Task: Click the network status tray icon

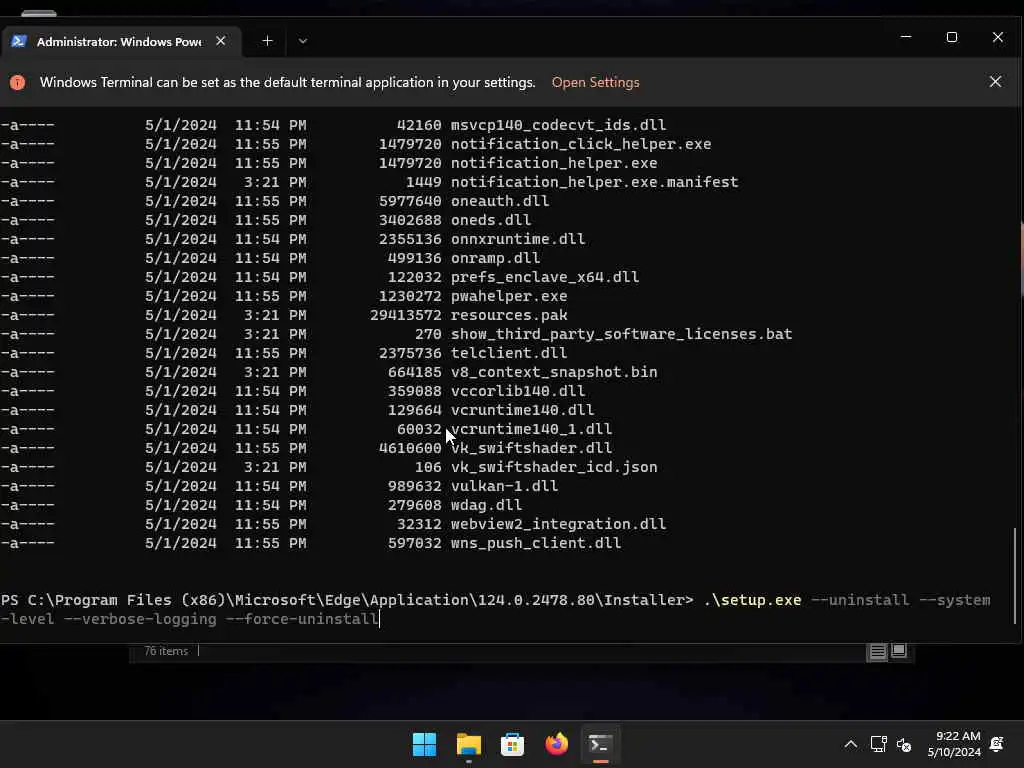Action: tap(878, 744)
